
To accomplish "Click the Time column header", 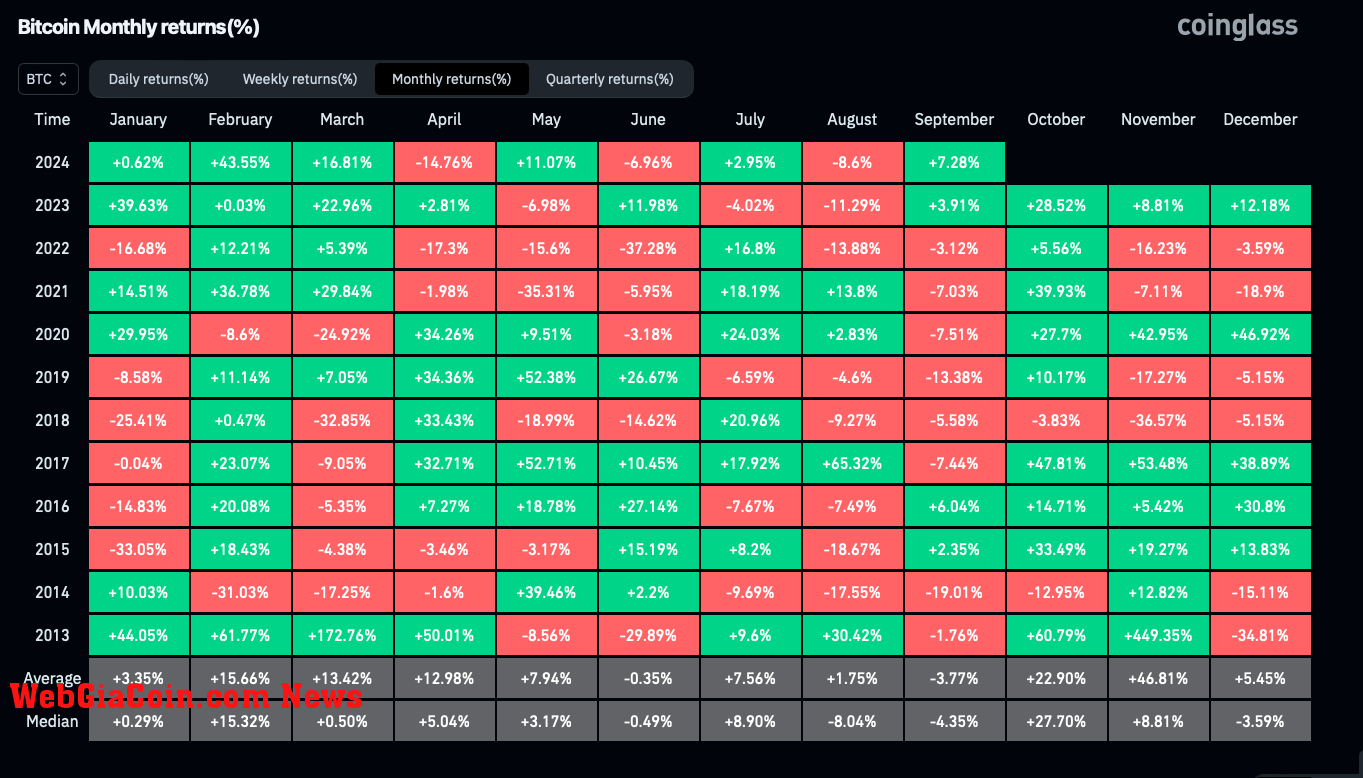I will coord(52,119).
